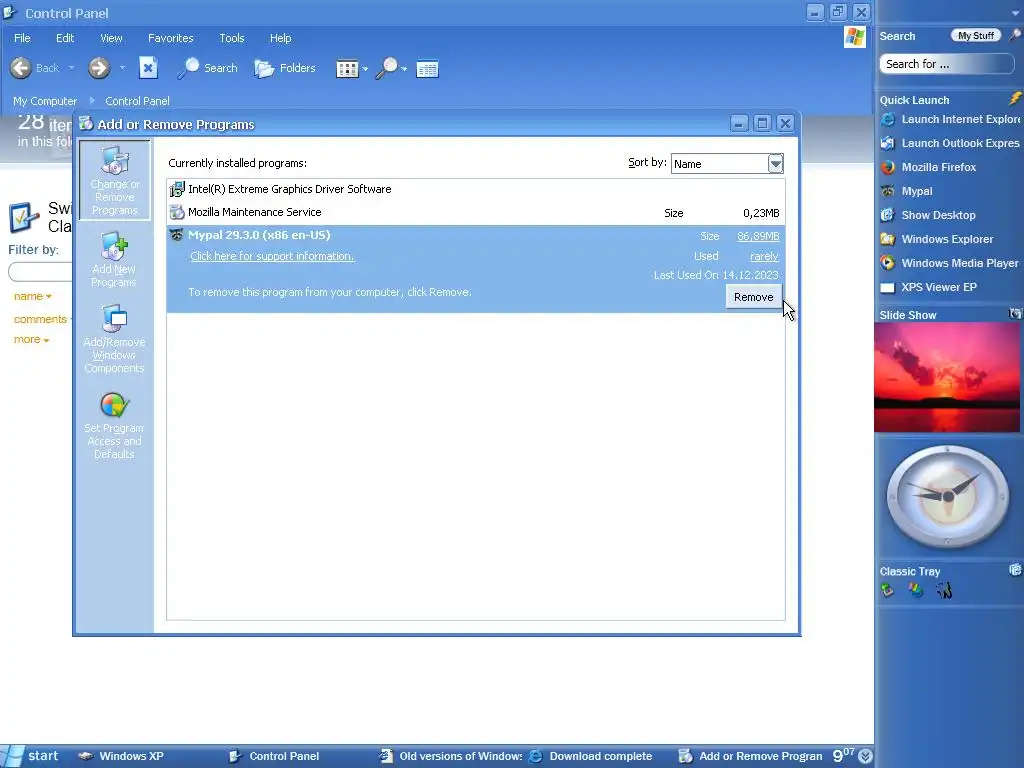Viewport: 1024px width, 768px height.
Task: Open Windows Media Player from Quick Launch
Action: (950, 263)
